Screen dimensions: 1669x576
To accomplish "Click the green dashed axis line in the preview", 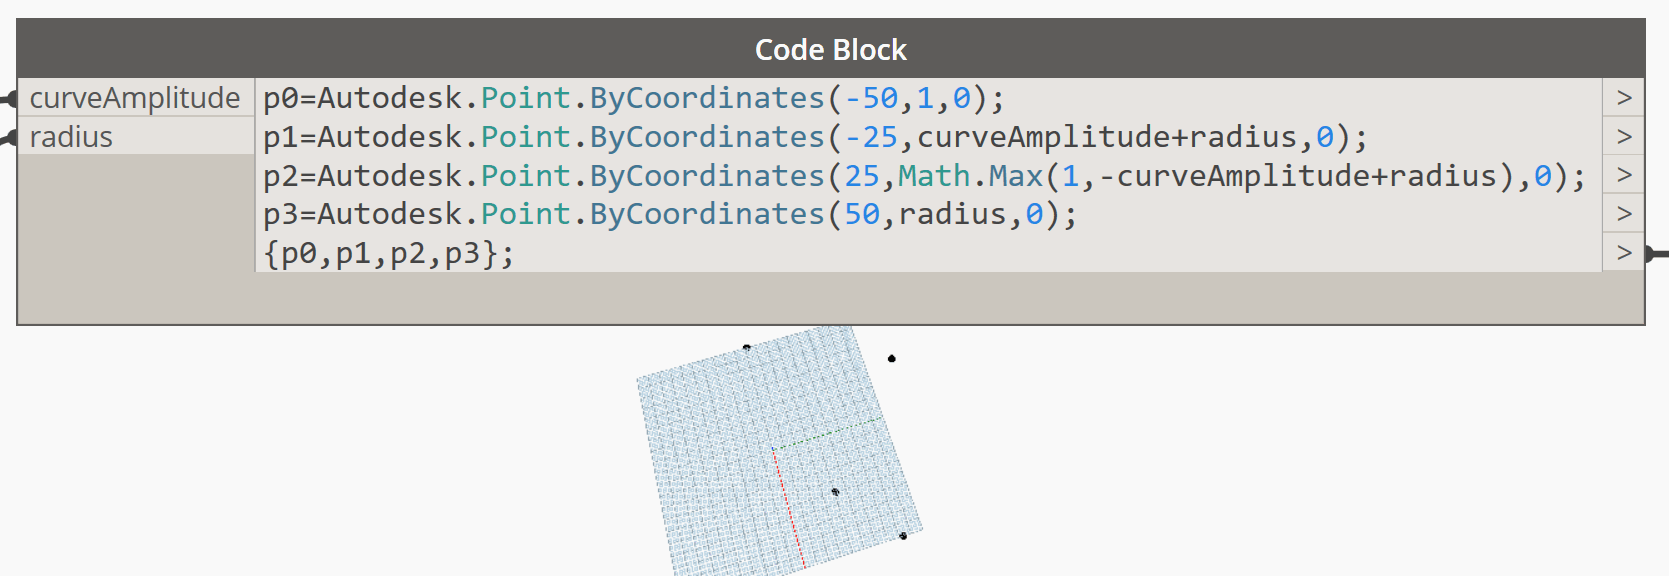I will point(828,433).
